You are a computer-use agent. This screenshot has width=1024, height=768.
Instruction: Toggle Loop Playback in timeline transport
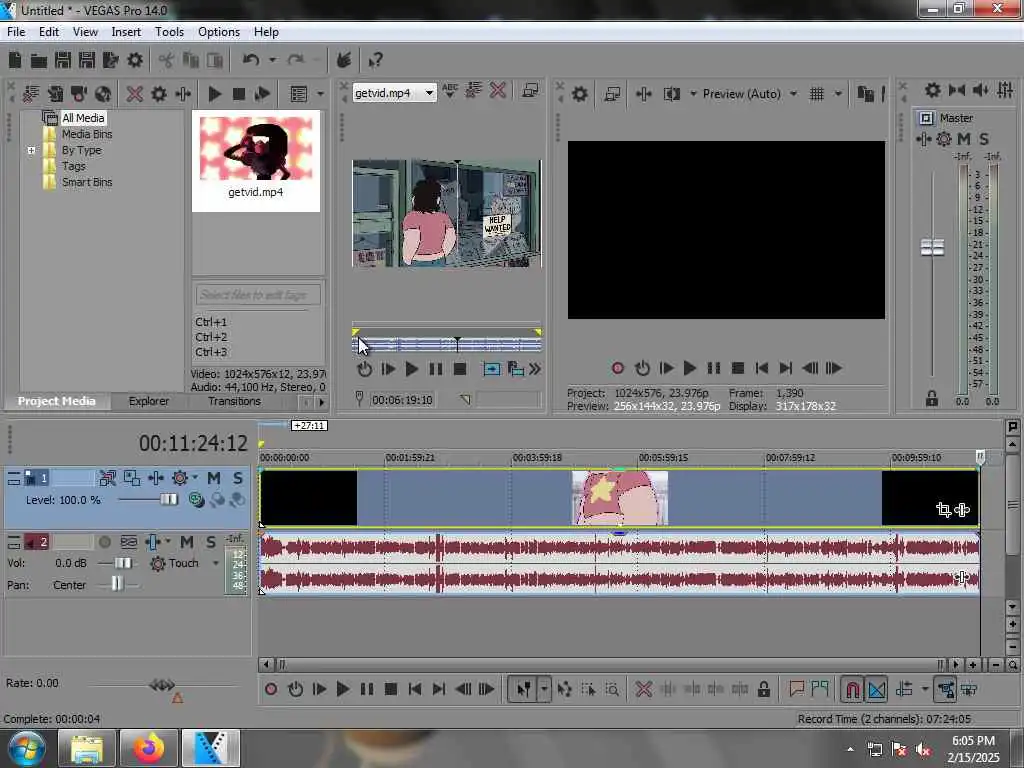[x=295, y=689]
